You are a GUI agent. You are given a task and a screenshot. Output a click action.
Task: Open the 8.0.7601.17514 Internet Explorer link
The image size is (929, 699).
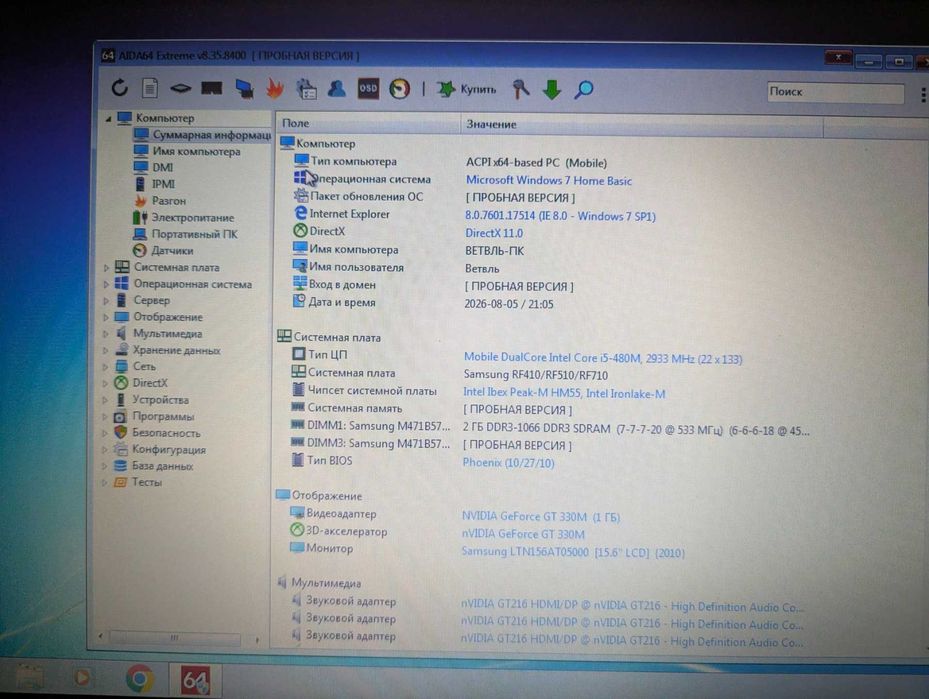(x=560, y=216)
